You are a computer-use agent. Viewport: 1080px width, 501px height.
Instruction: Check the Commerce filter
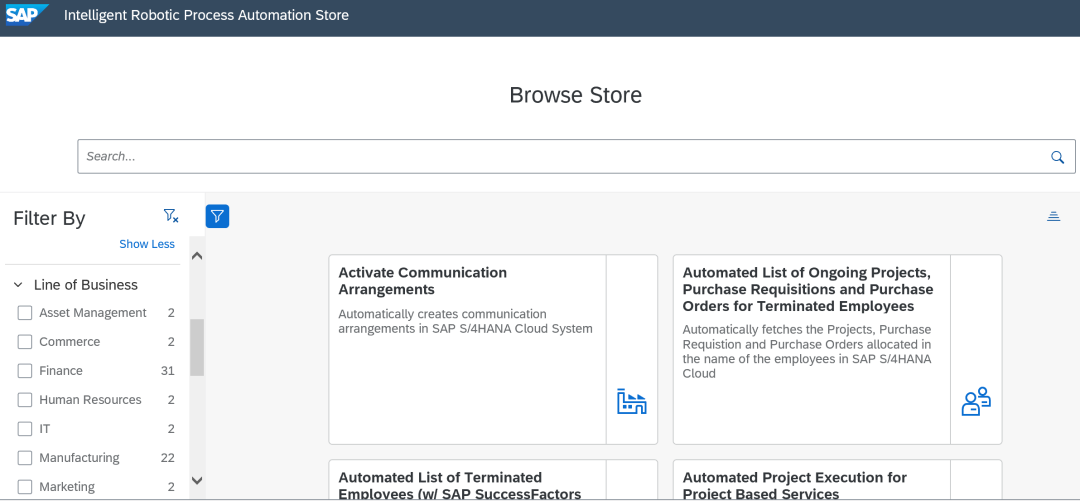click(x=25, y=342)
